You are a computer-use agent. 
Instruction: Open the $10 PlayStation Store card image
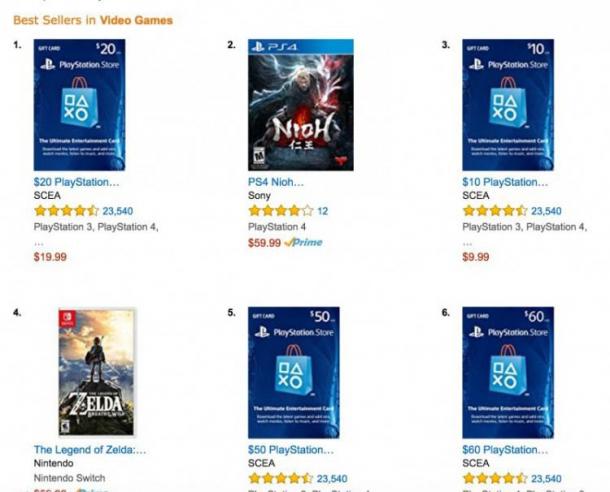tap(508, 105)
